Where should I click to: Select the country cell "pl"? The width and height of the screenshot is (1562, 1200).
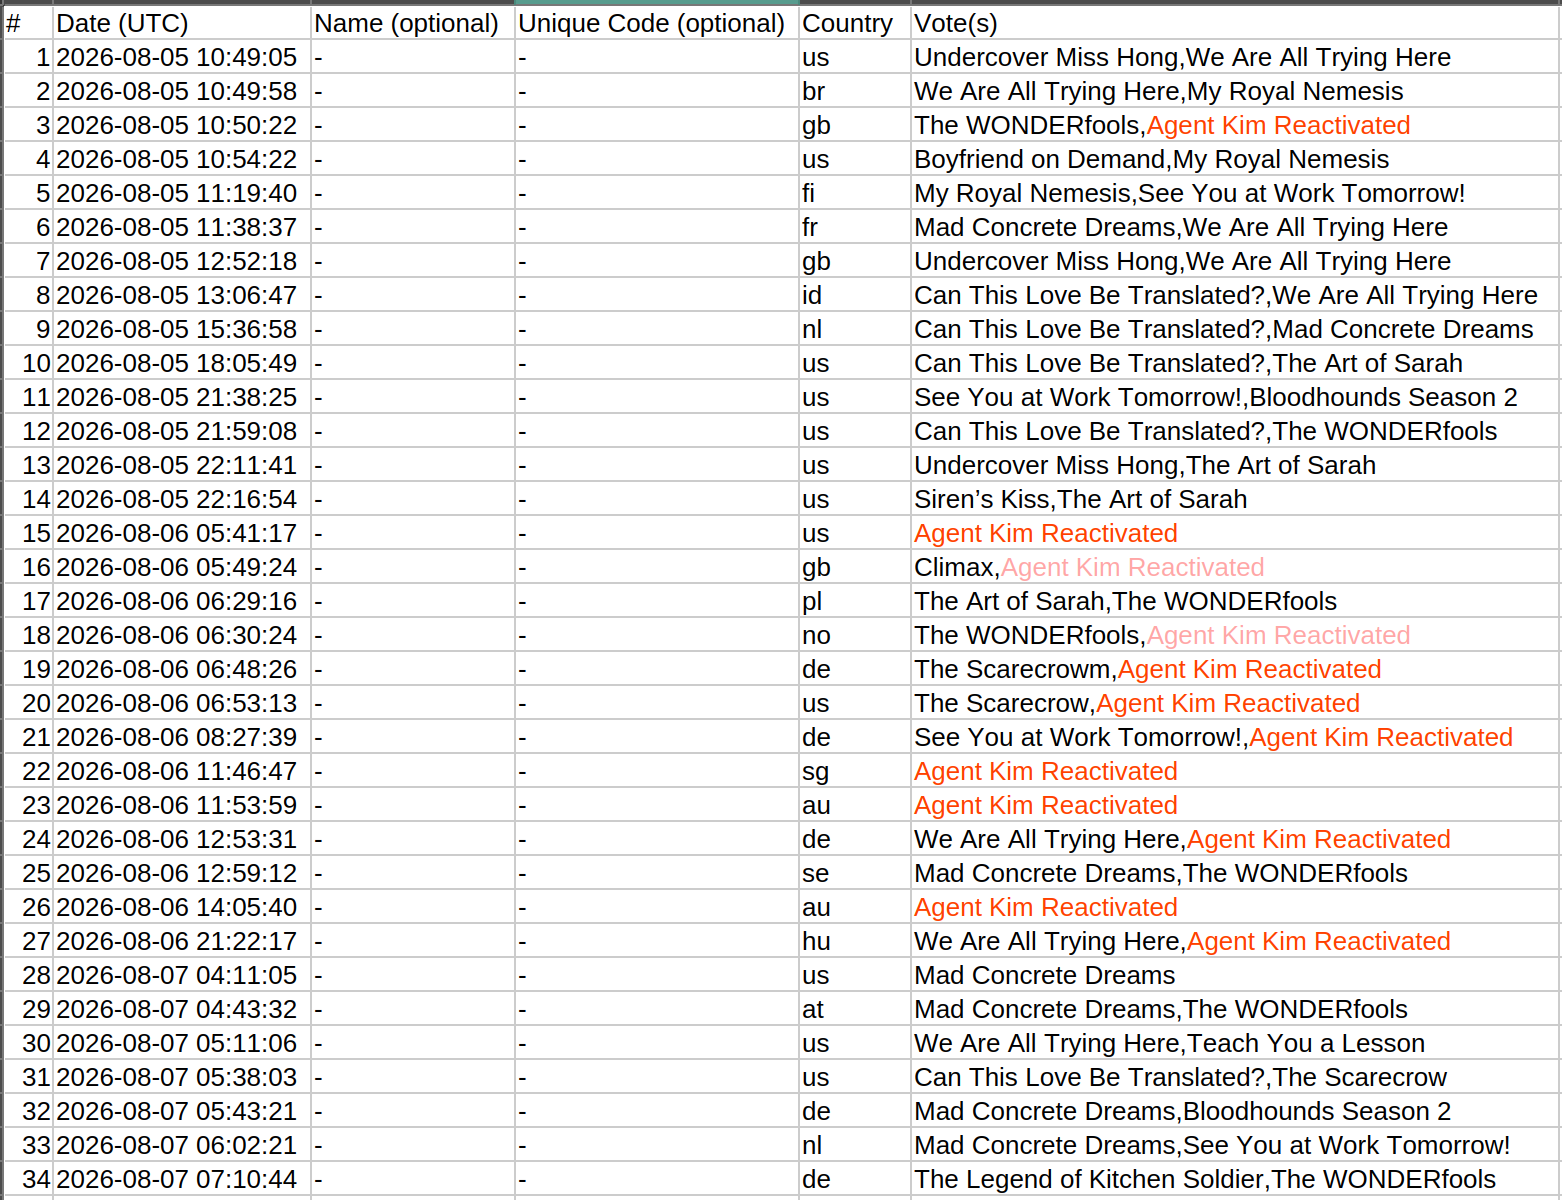pyautogui.click(x=855, y=601)
